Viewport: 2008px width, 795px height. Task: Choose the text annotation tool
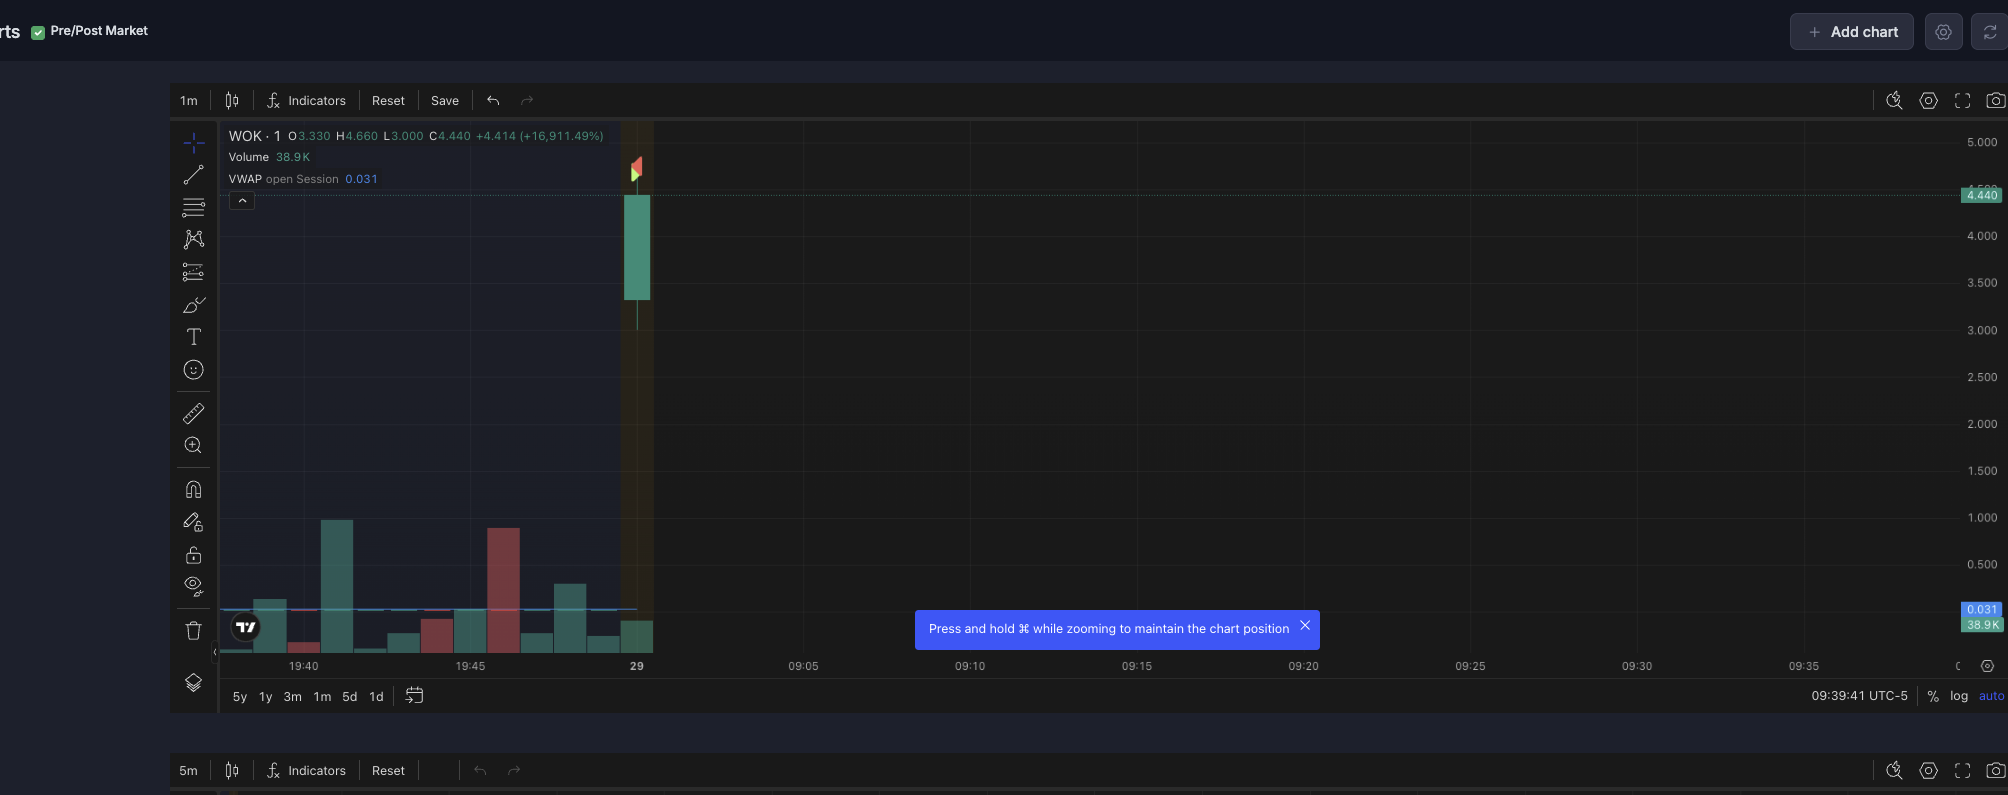point(193,337)
